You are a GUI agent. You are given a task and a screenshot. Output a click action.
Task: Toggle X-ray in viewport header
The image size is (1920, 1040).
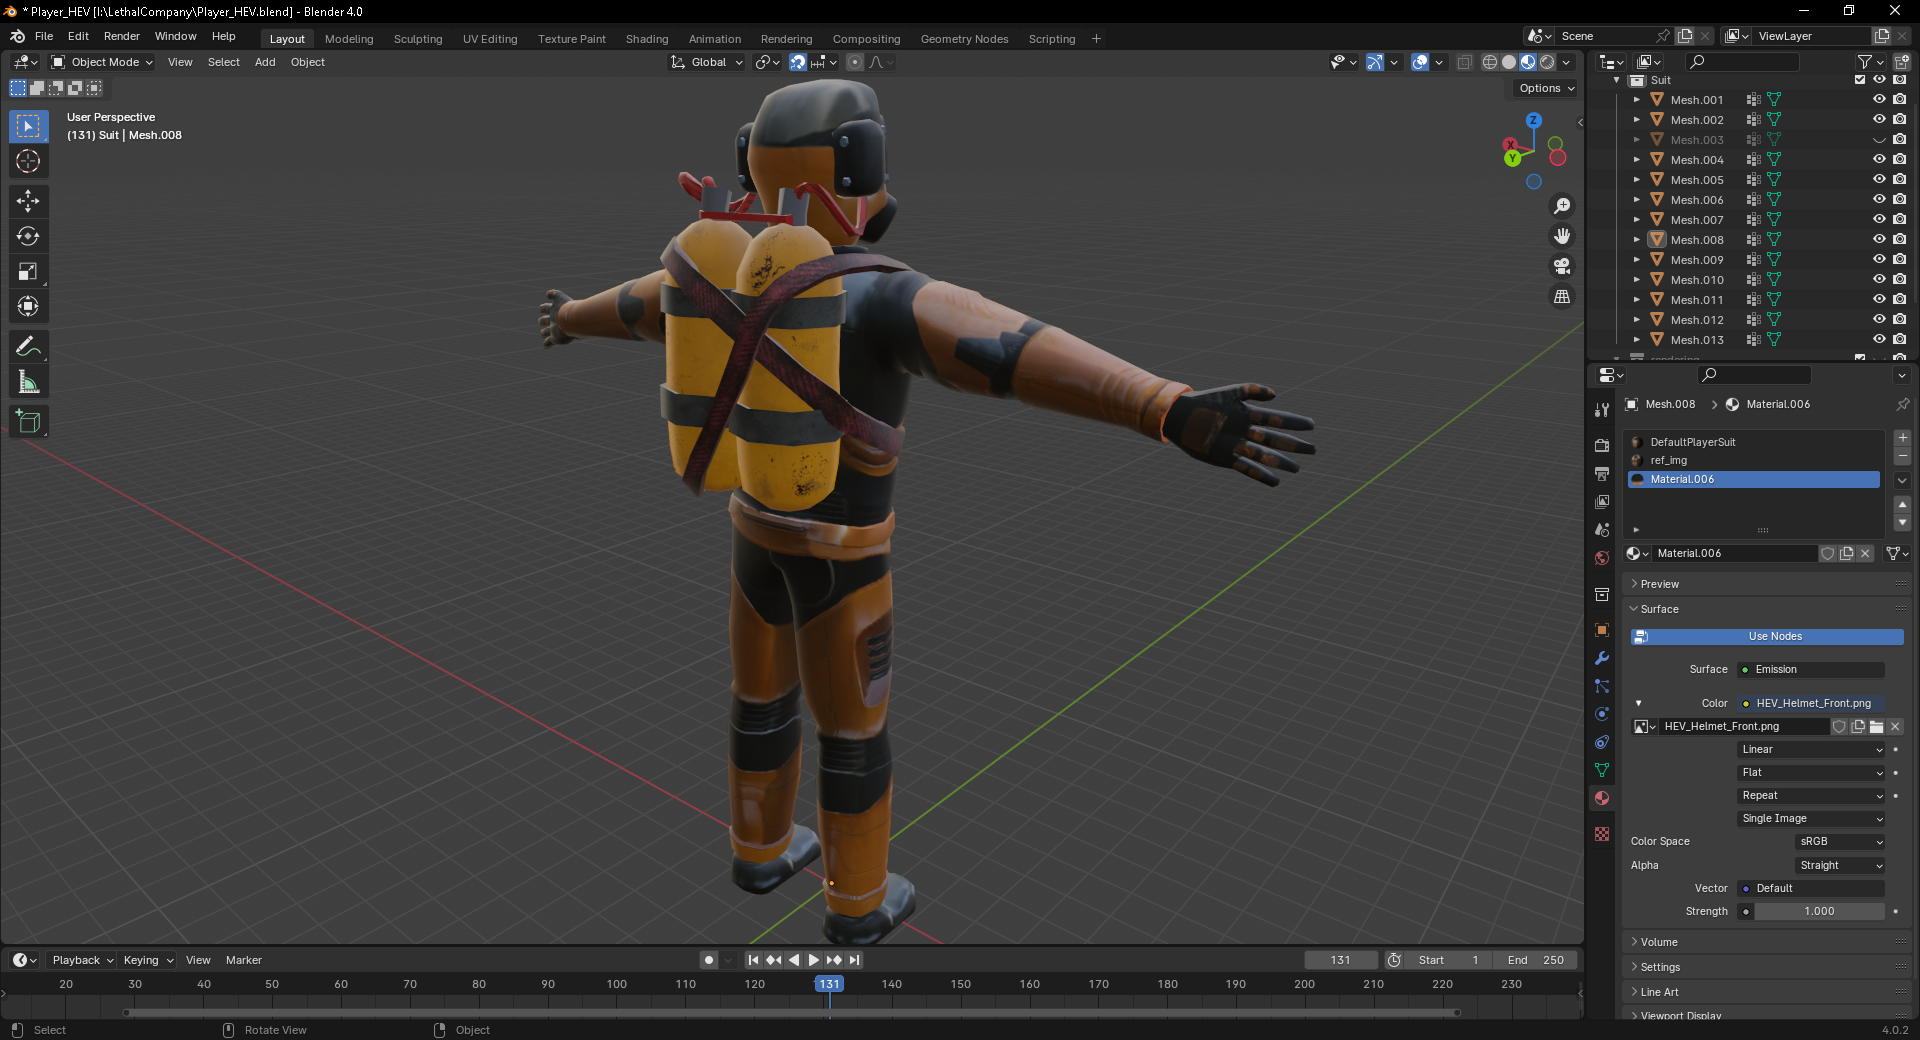click(1464, 62)
